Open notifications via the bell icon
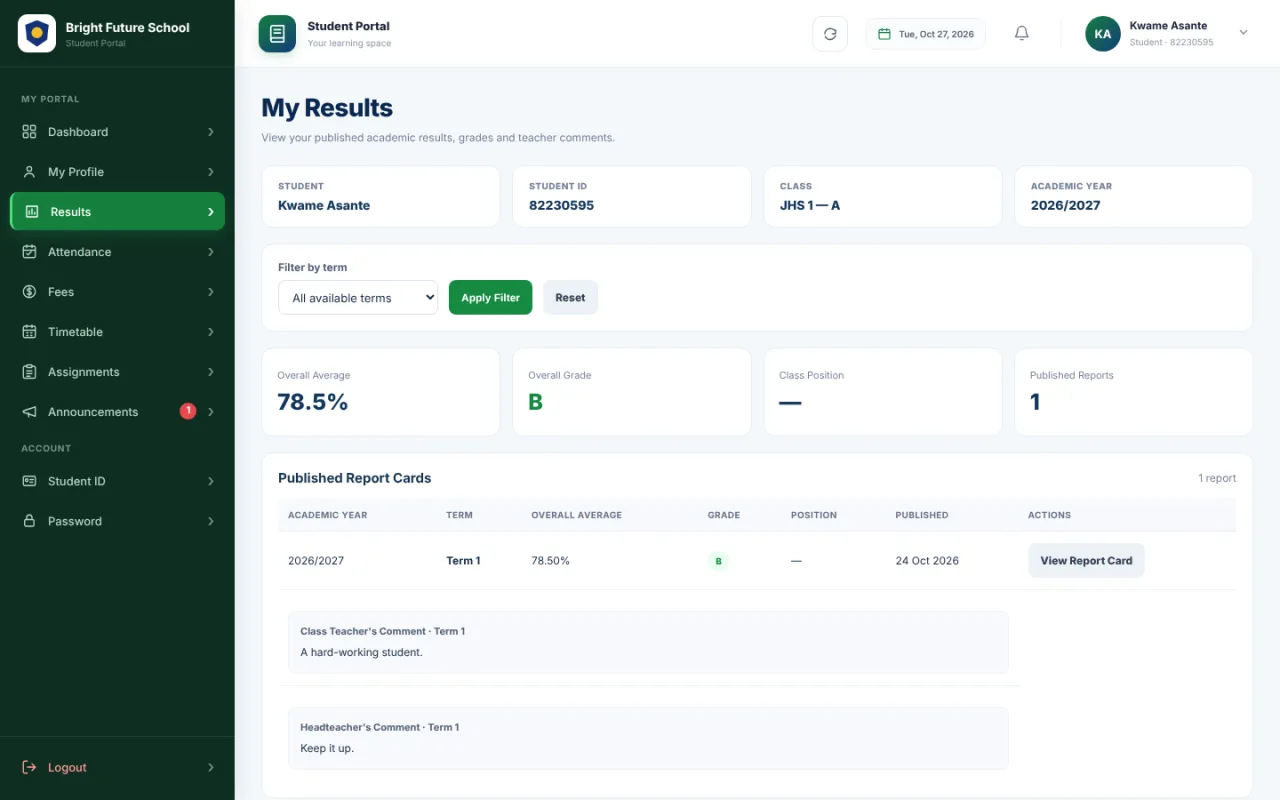1280x800 pixels. pos(1022,34)
